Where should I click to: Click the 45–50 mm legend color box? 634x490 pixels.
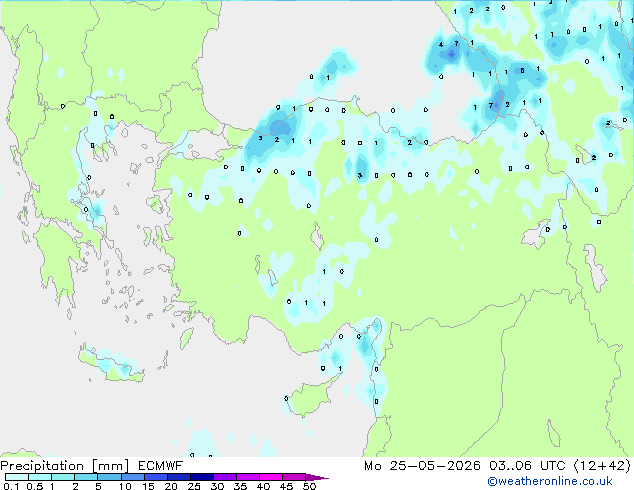click(294, 477)
